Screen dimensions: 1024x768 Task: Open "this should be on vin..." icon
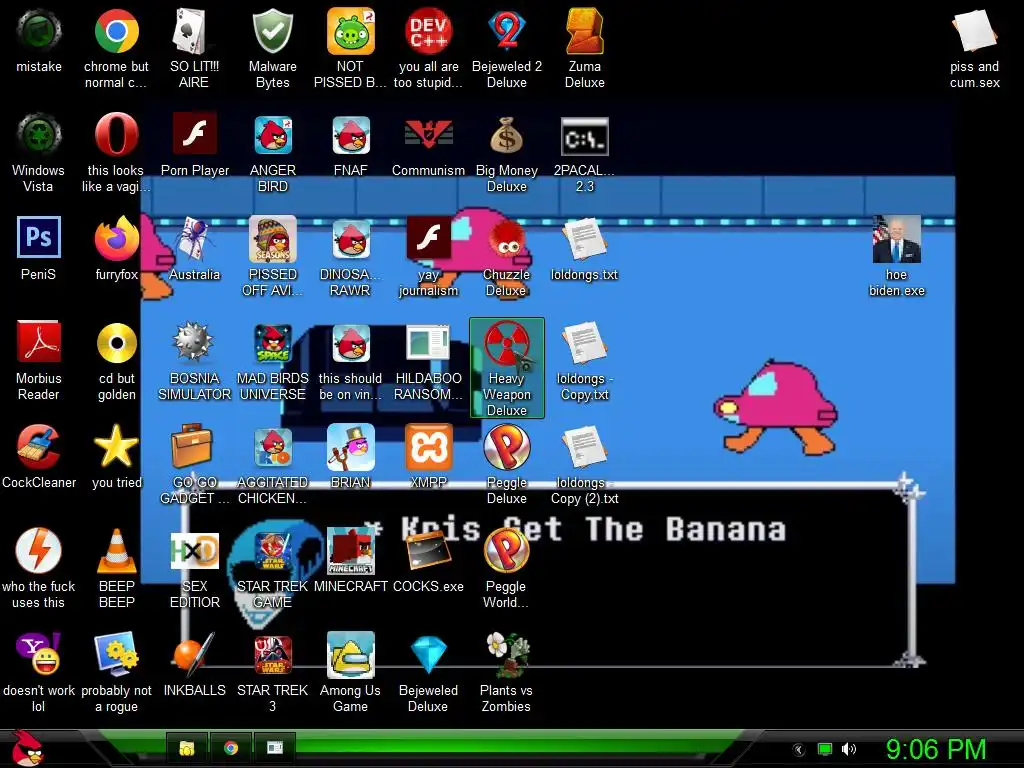click(x=351, y=344)
